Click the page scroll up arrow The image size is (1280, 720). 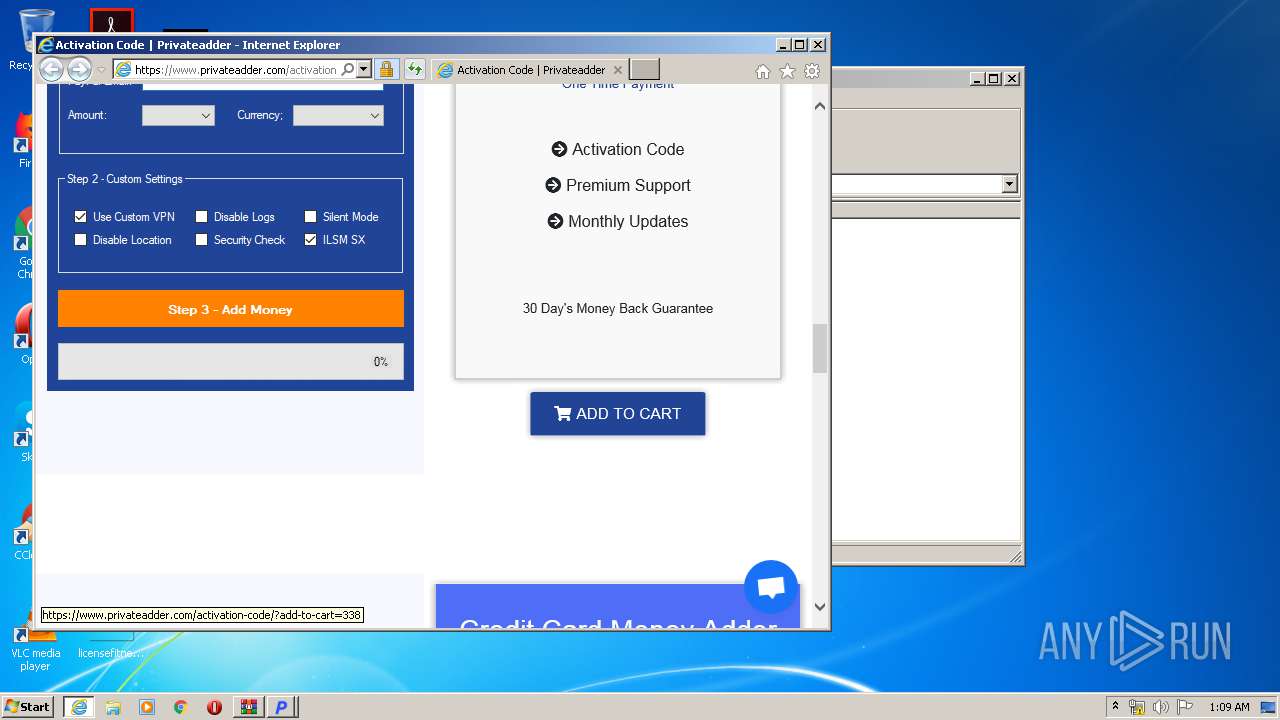click(x=820, y=105)
